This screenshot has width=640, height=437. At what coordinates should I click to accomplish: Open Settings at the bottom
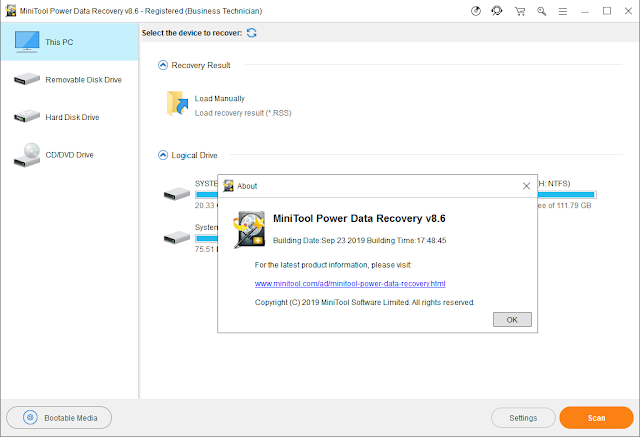(x=523, y=418)
